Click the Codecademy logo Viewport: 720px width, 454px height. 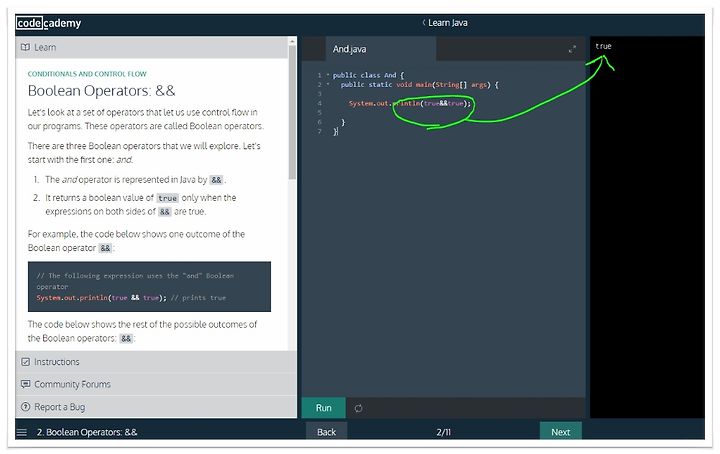(x=48, y=23)
